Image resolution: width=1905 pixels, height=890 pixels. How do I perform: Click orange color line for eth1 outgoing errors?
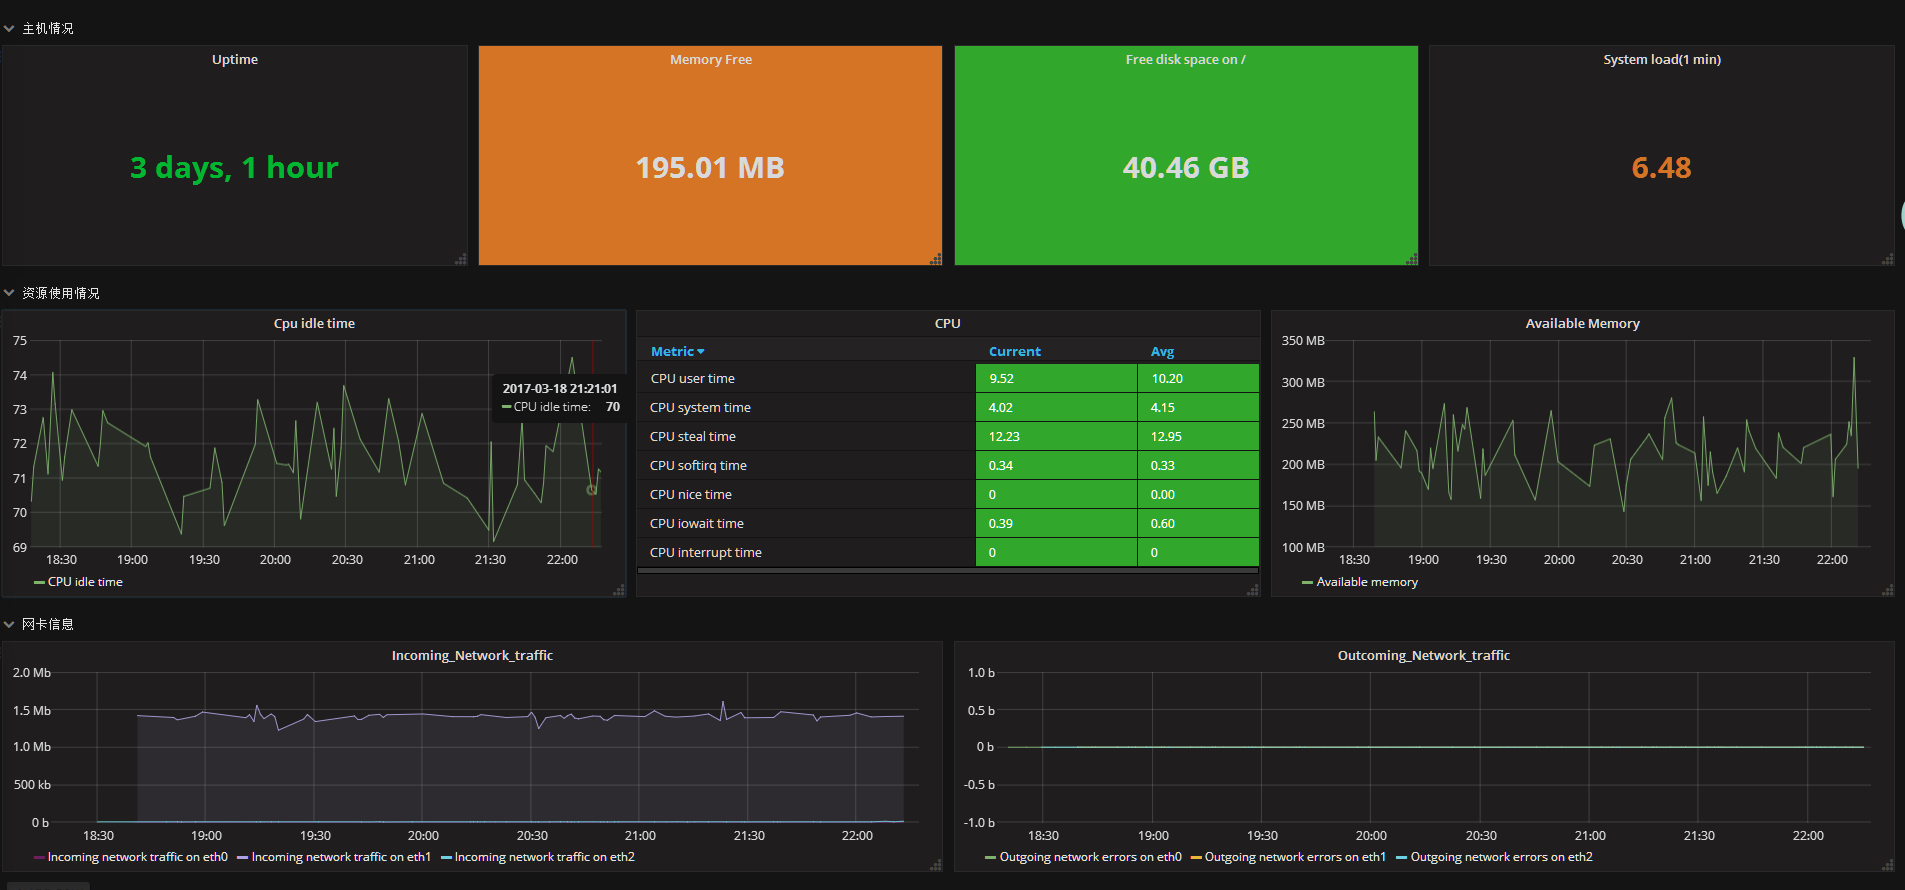coord(1196,857)
